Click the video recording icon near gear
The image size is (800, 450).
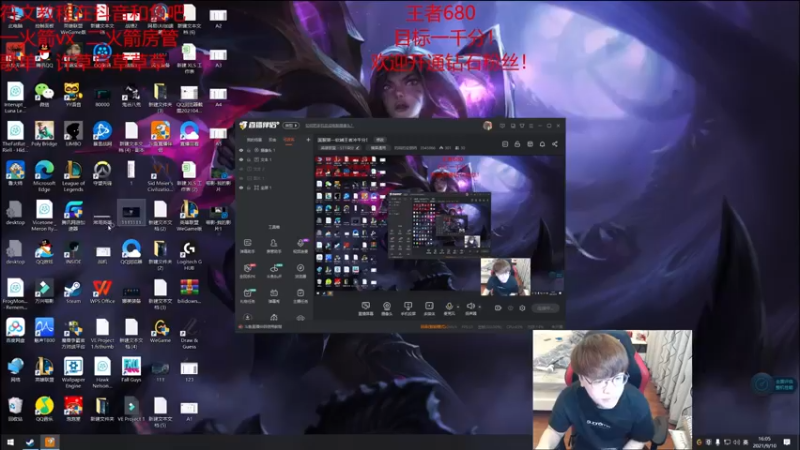tap(498, 308)
